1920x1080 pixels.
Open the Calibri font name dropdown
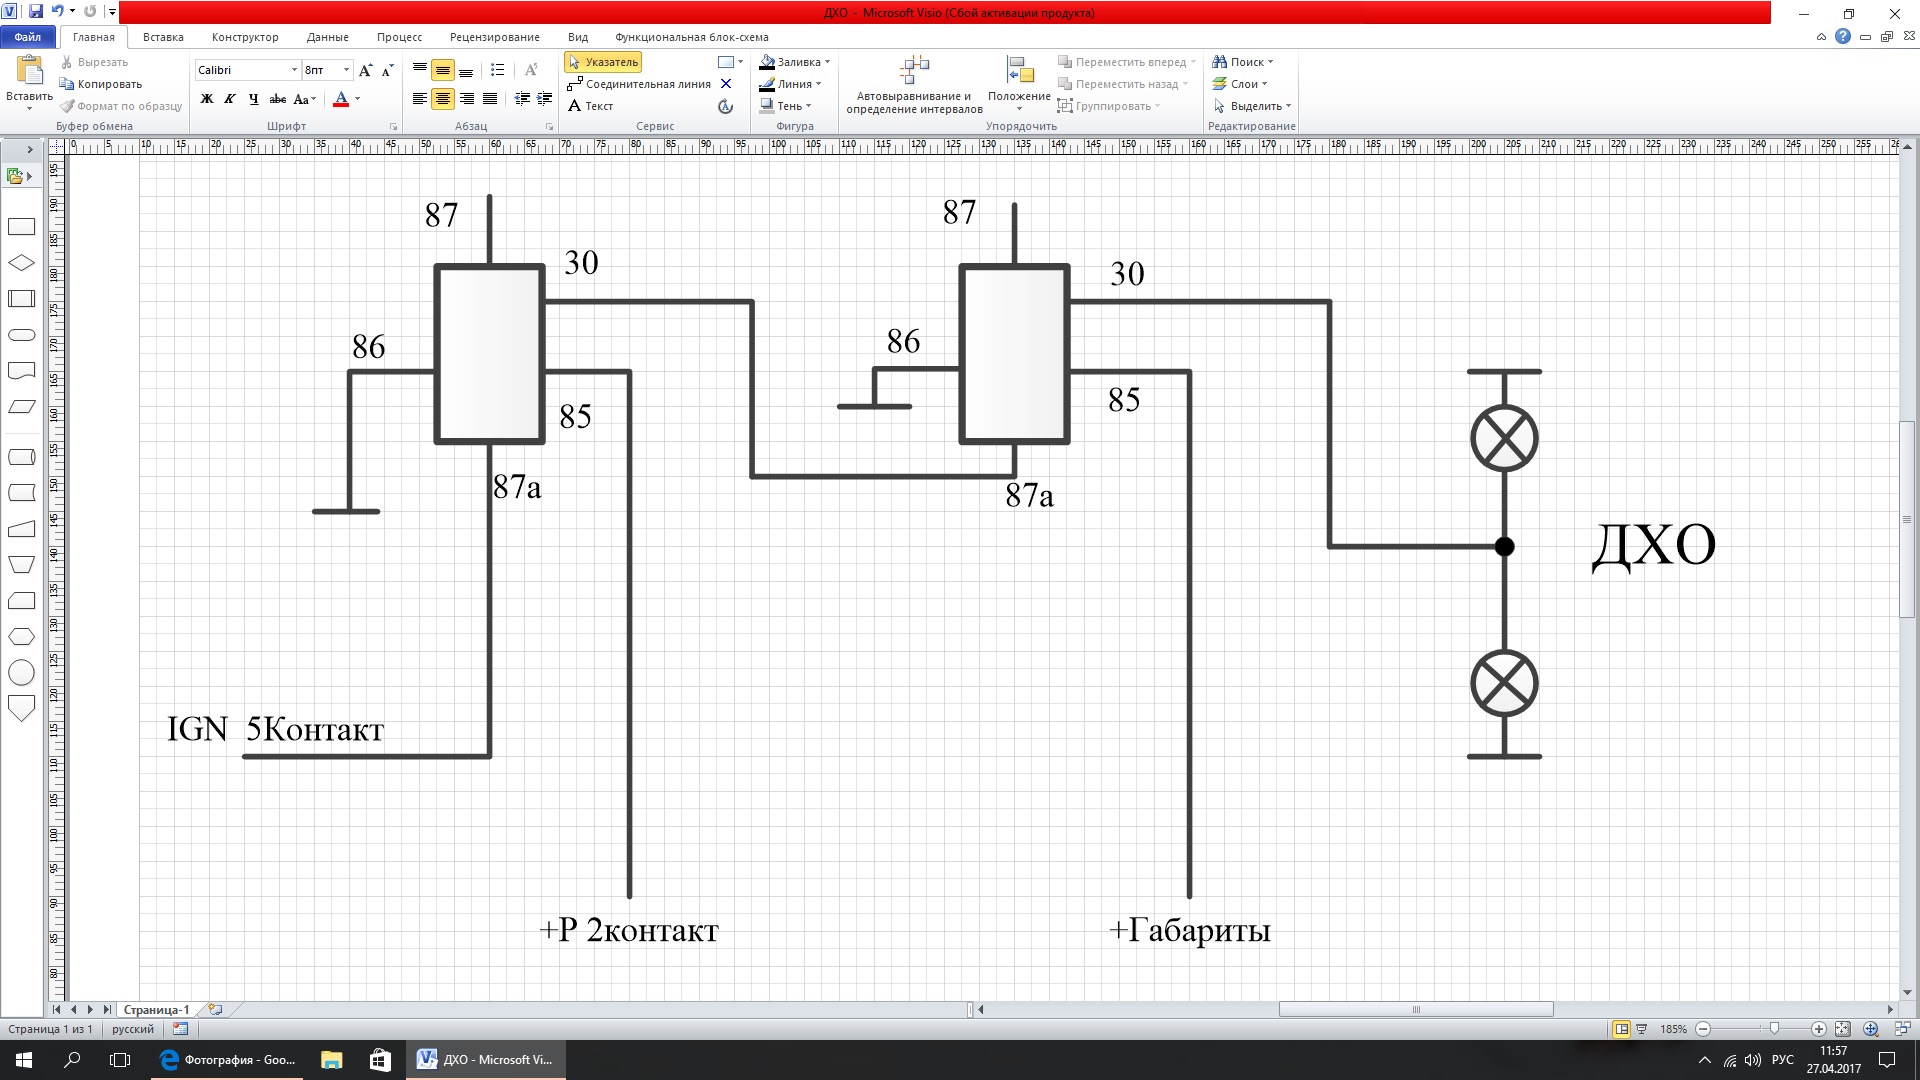point(294,70)
